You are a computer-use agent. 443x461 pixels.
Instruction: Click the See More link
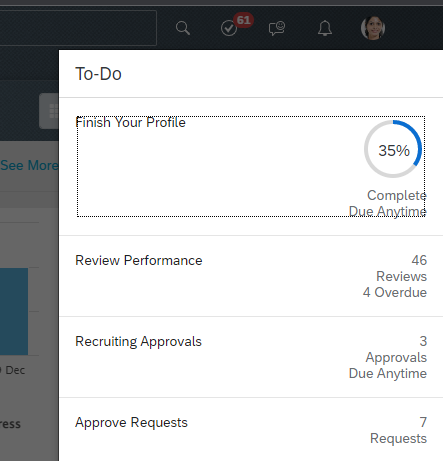click(29, 165)
